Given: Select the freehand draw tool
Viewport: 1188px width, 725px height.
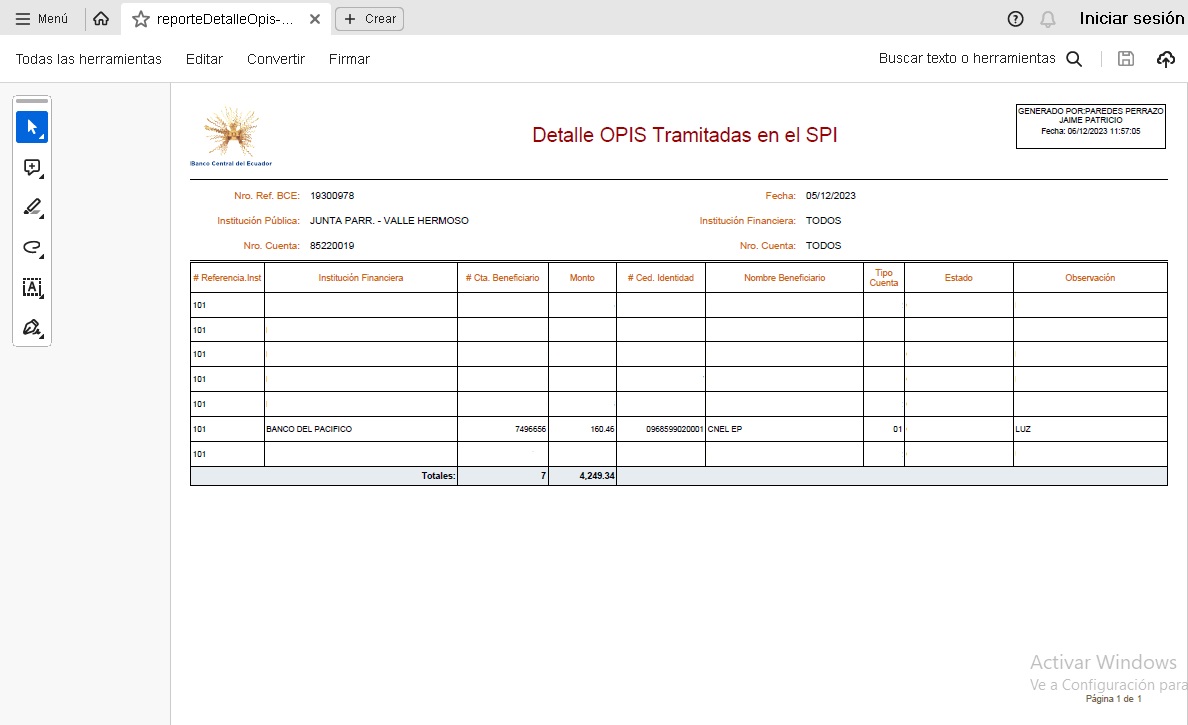Looking at the screenshot, I should [x=32, y=248].
